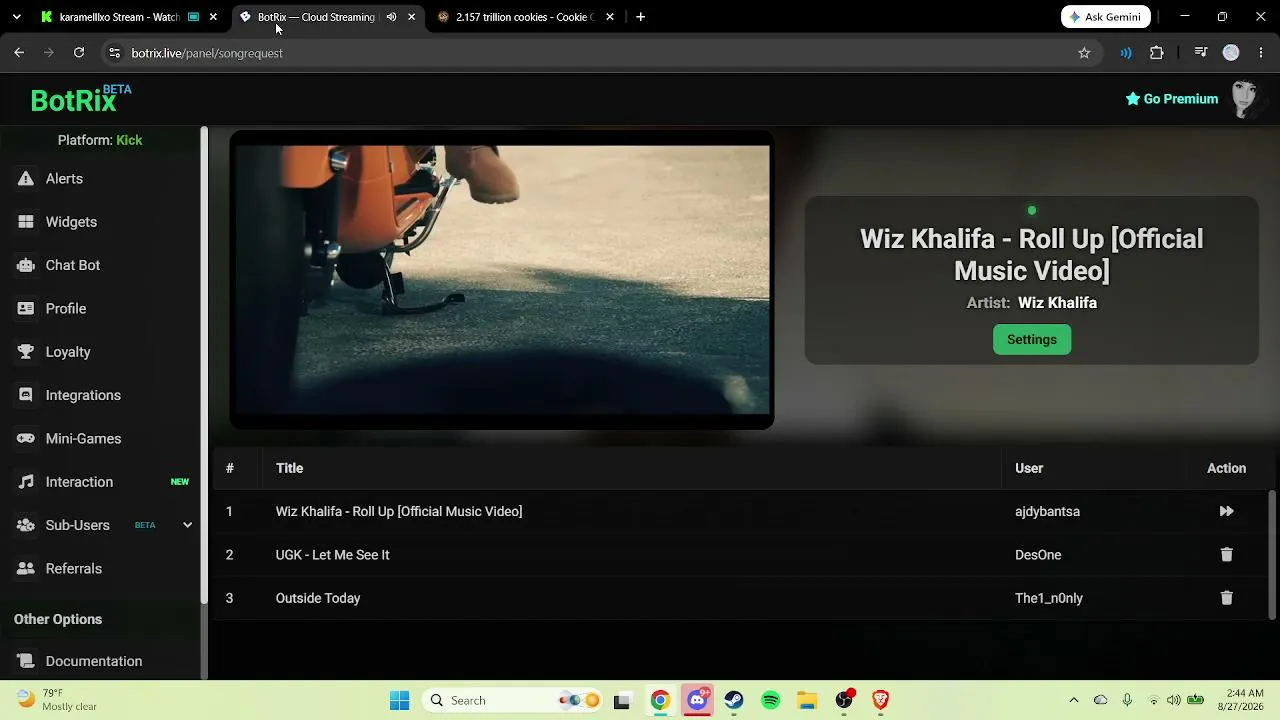This screenshot has height=720, width=1280.
Task: Open File Explorer from the taskbar
Action: tap(807, 701)
